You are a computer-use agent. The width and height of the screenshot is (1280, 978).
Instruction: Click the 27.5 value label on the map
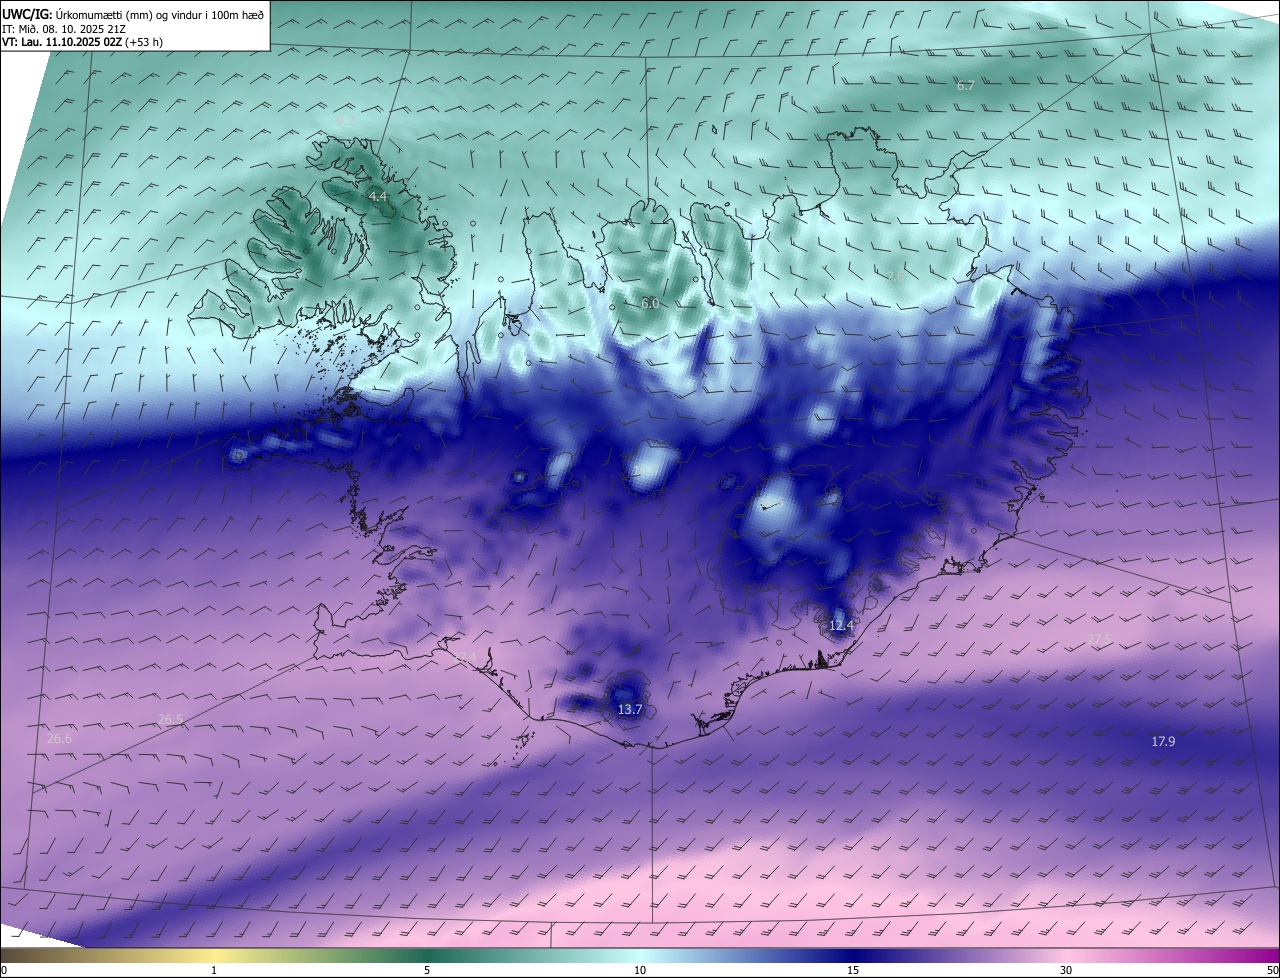1099,639
